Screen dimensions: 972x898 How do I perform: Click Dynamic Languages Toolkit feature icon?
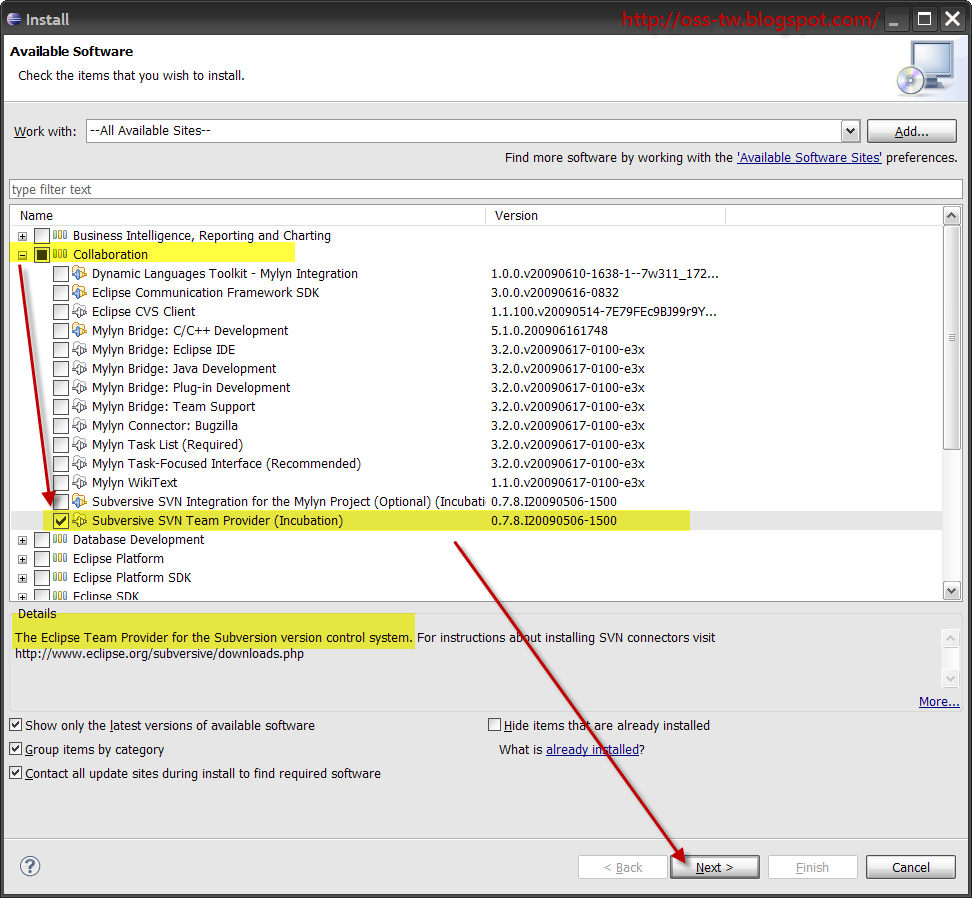pos(79,273)
